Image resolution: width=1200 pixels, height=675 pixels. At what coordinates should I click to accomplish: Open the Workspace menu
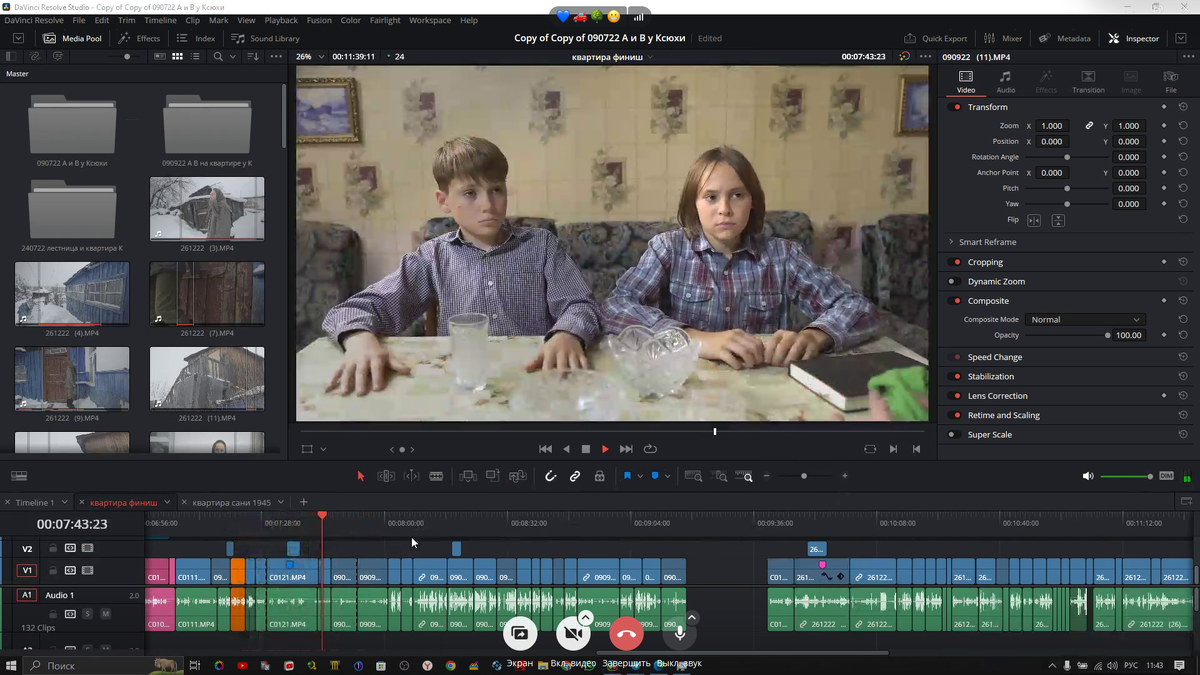(430, 20)
